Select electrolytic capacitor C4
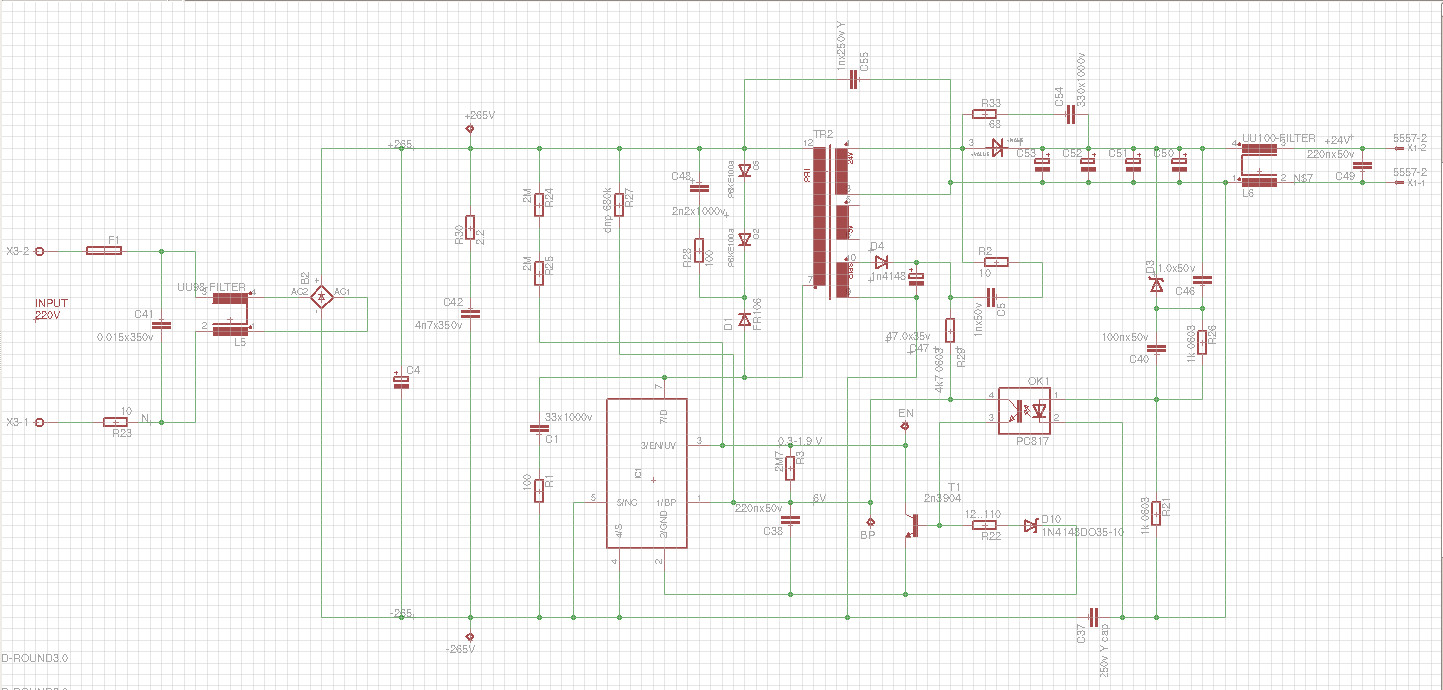Viewport: 1443px width, 690px height. tap(400, 381)
